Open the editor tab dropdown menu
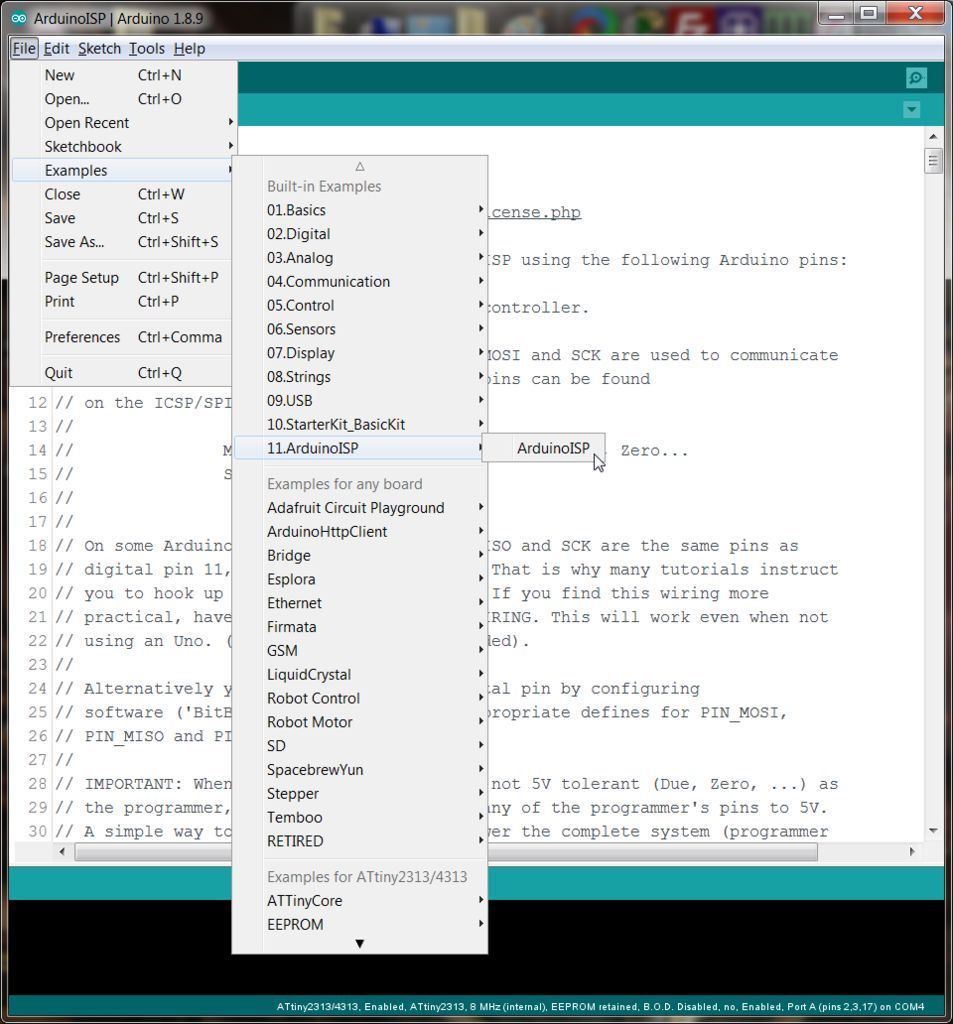 pyautogui.click(x=910, y=110)
